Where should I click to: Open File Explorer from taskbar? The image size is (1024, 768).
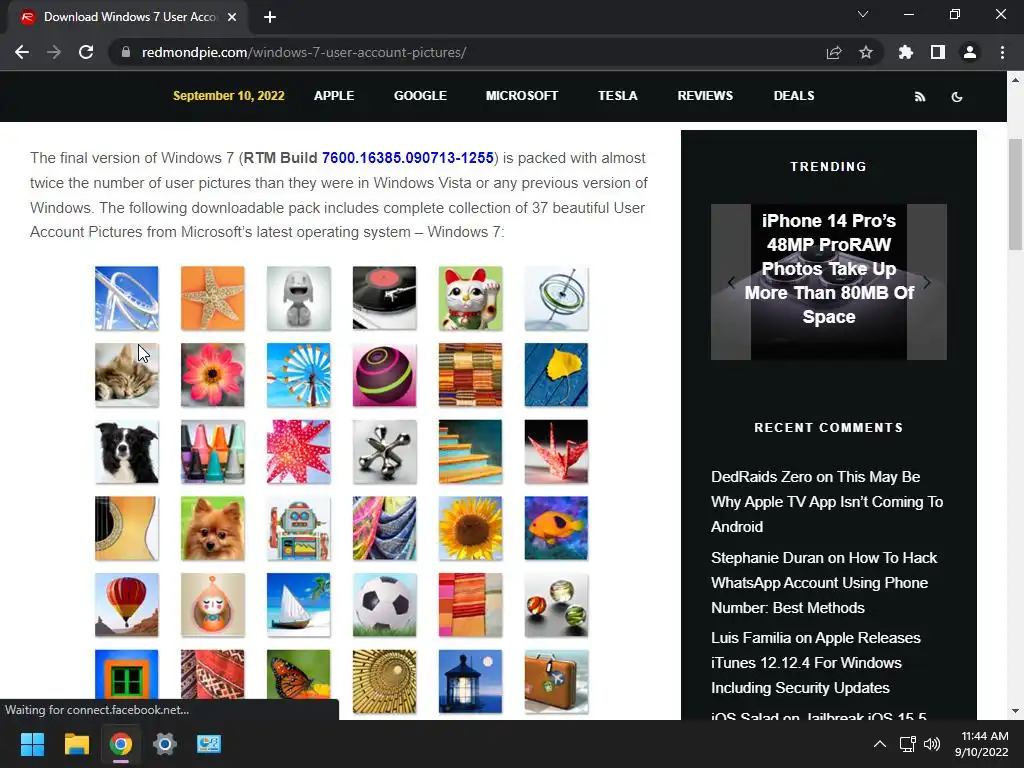76,744
